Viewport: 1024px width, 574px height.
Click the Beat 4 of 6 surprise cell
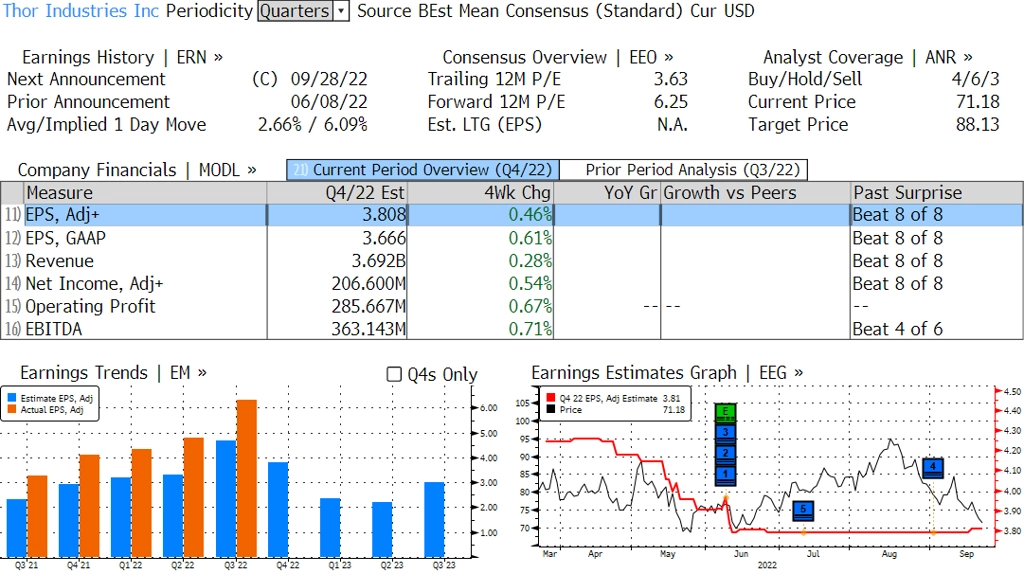897,329
